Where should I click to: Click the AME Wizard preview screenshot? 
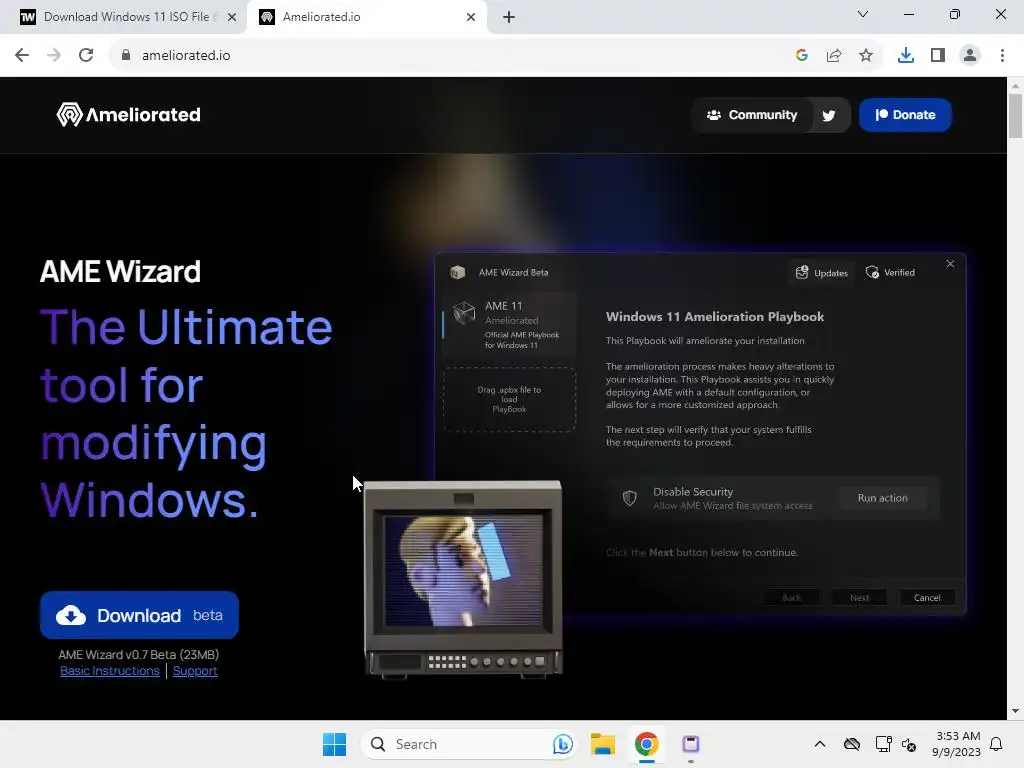click(x=700, y=434)
